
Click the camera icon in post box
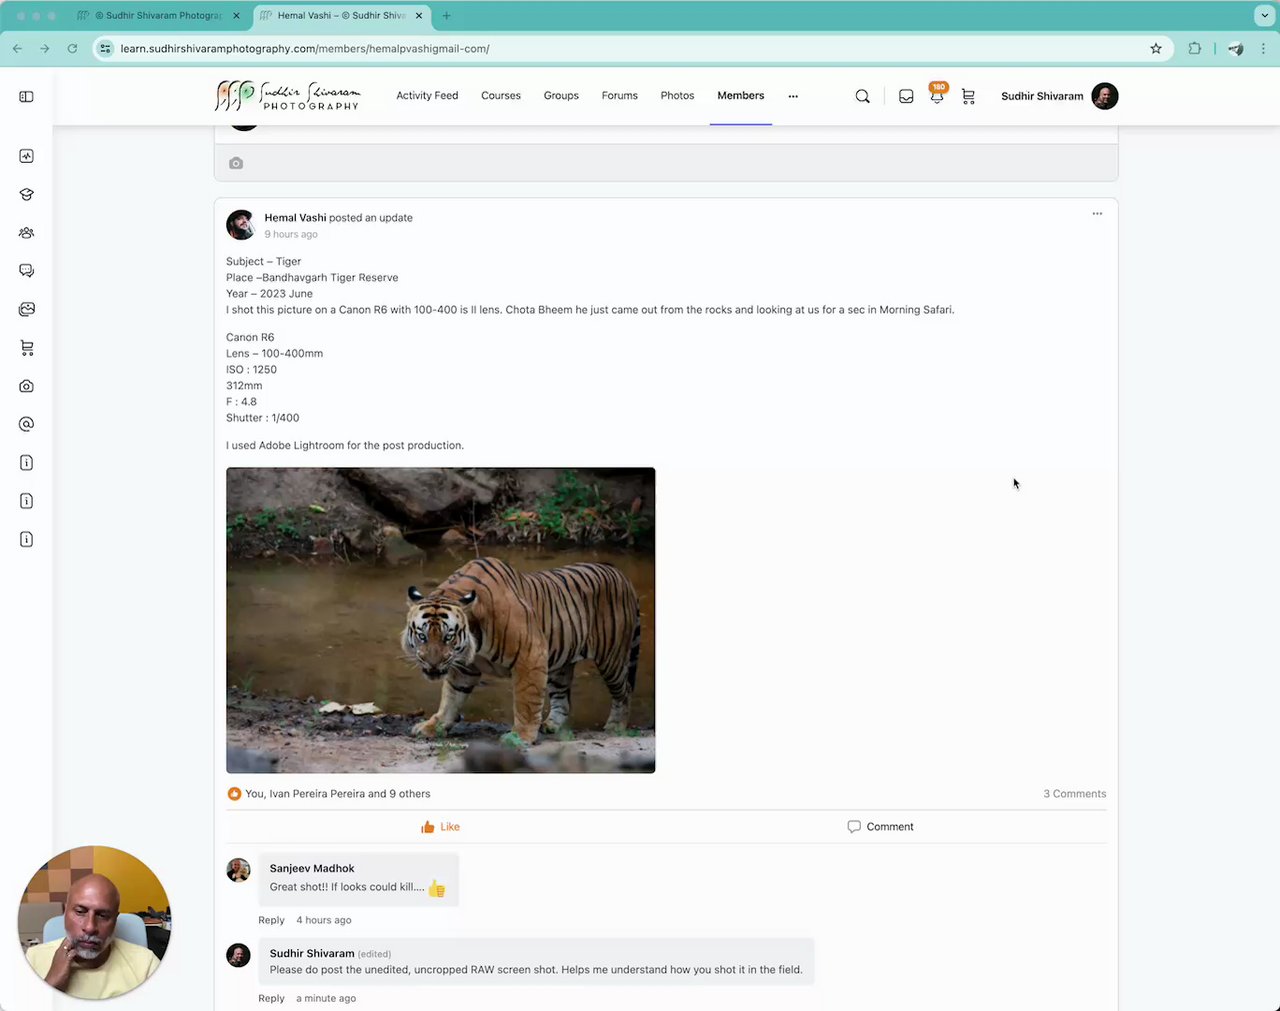click(x=236, y=163)
